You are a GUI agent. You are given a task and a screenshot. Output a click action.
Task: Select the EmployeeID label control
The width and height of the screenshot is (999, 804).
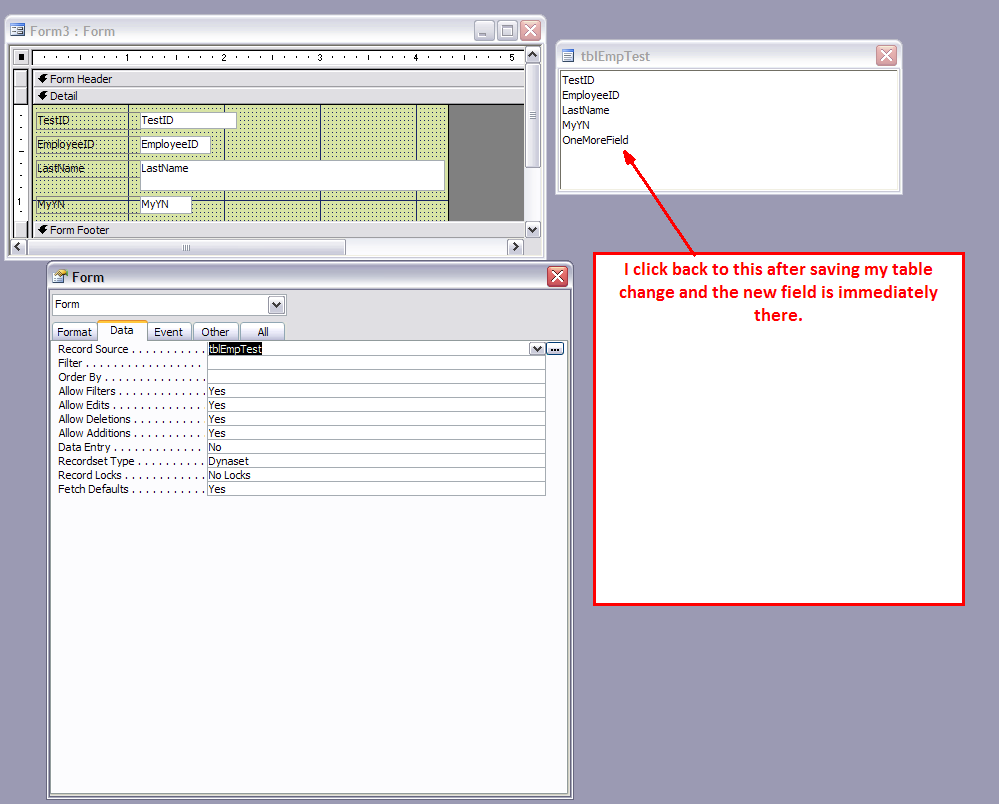click(82, 145)
